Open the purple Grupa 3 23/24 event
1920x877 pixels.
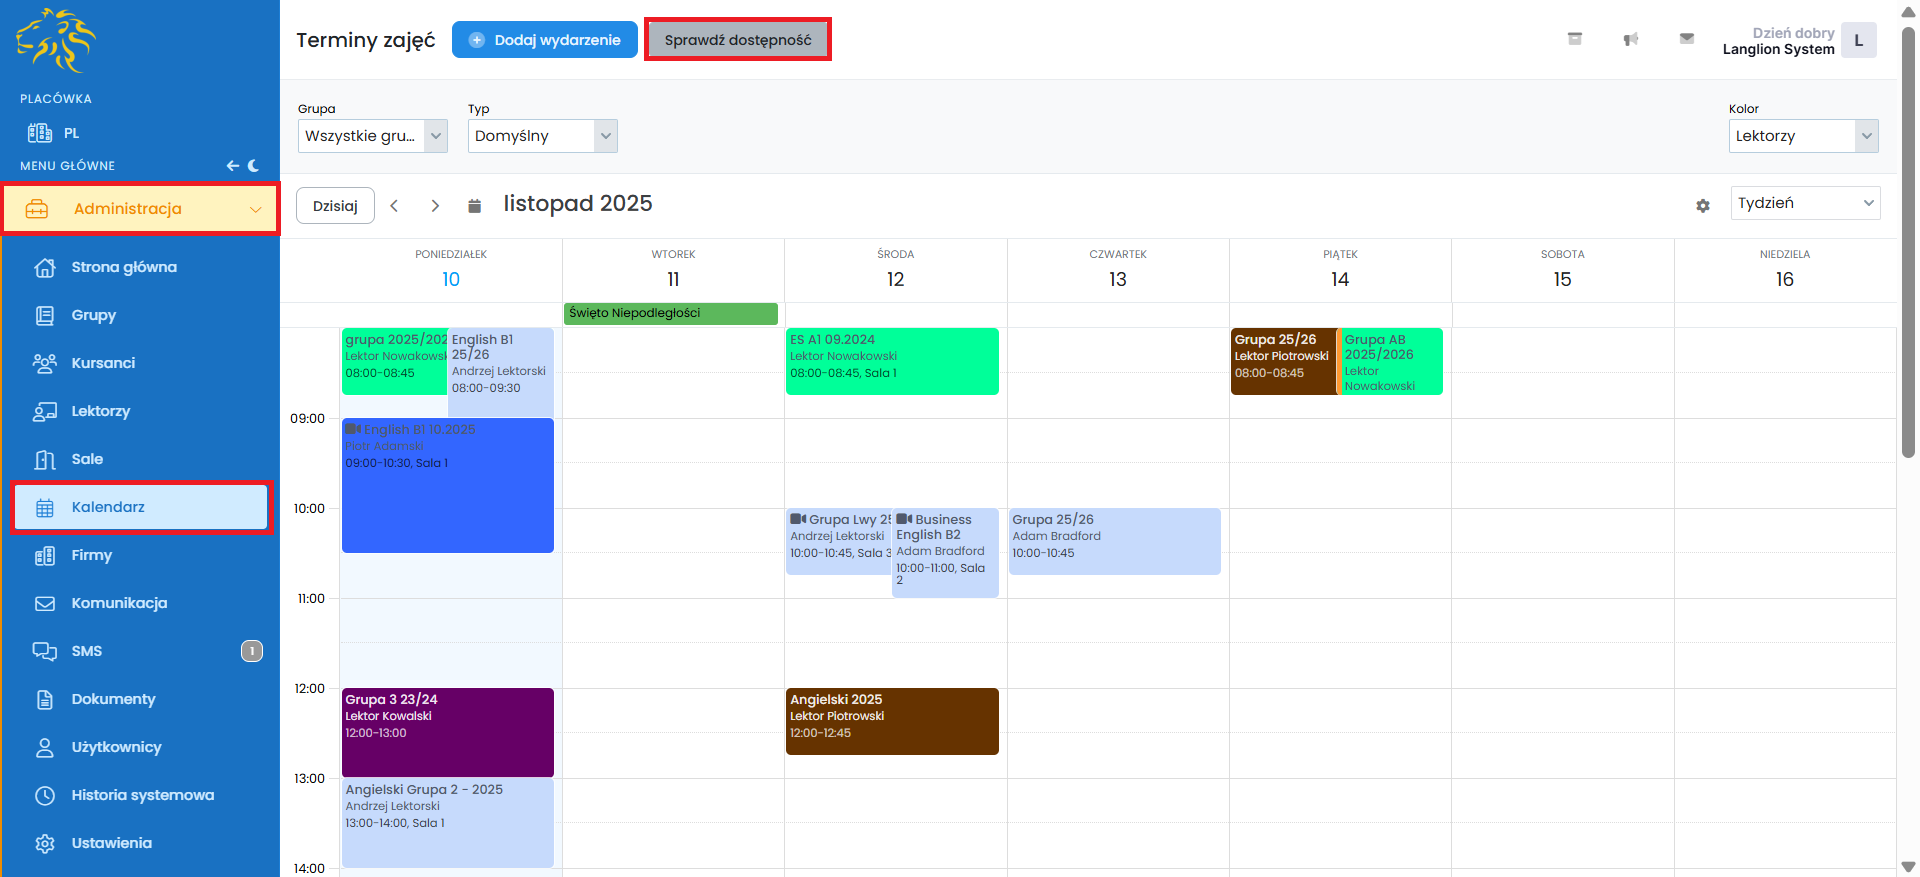[447, 732]
